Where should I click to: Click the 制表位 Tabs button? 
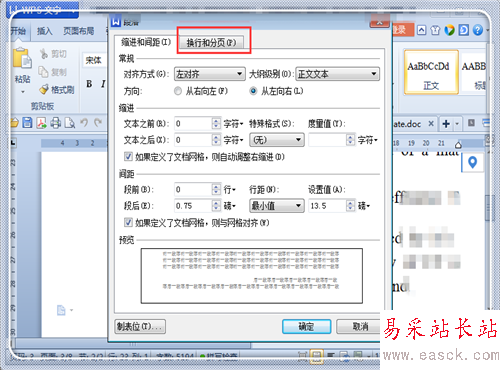tap(140, 326)
